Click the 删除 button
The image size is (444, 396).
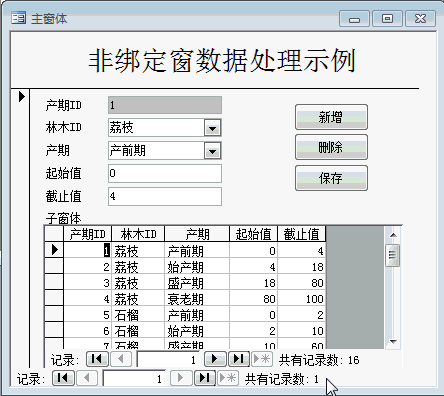[x=331, y=147]
